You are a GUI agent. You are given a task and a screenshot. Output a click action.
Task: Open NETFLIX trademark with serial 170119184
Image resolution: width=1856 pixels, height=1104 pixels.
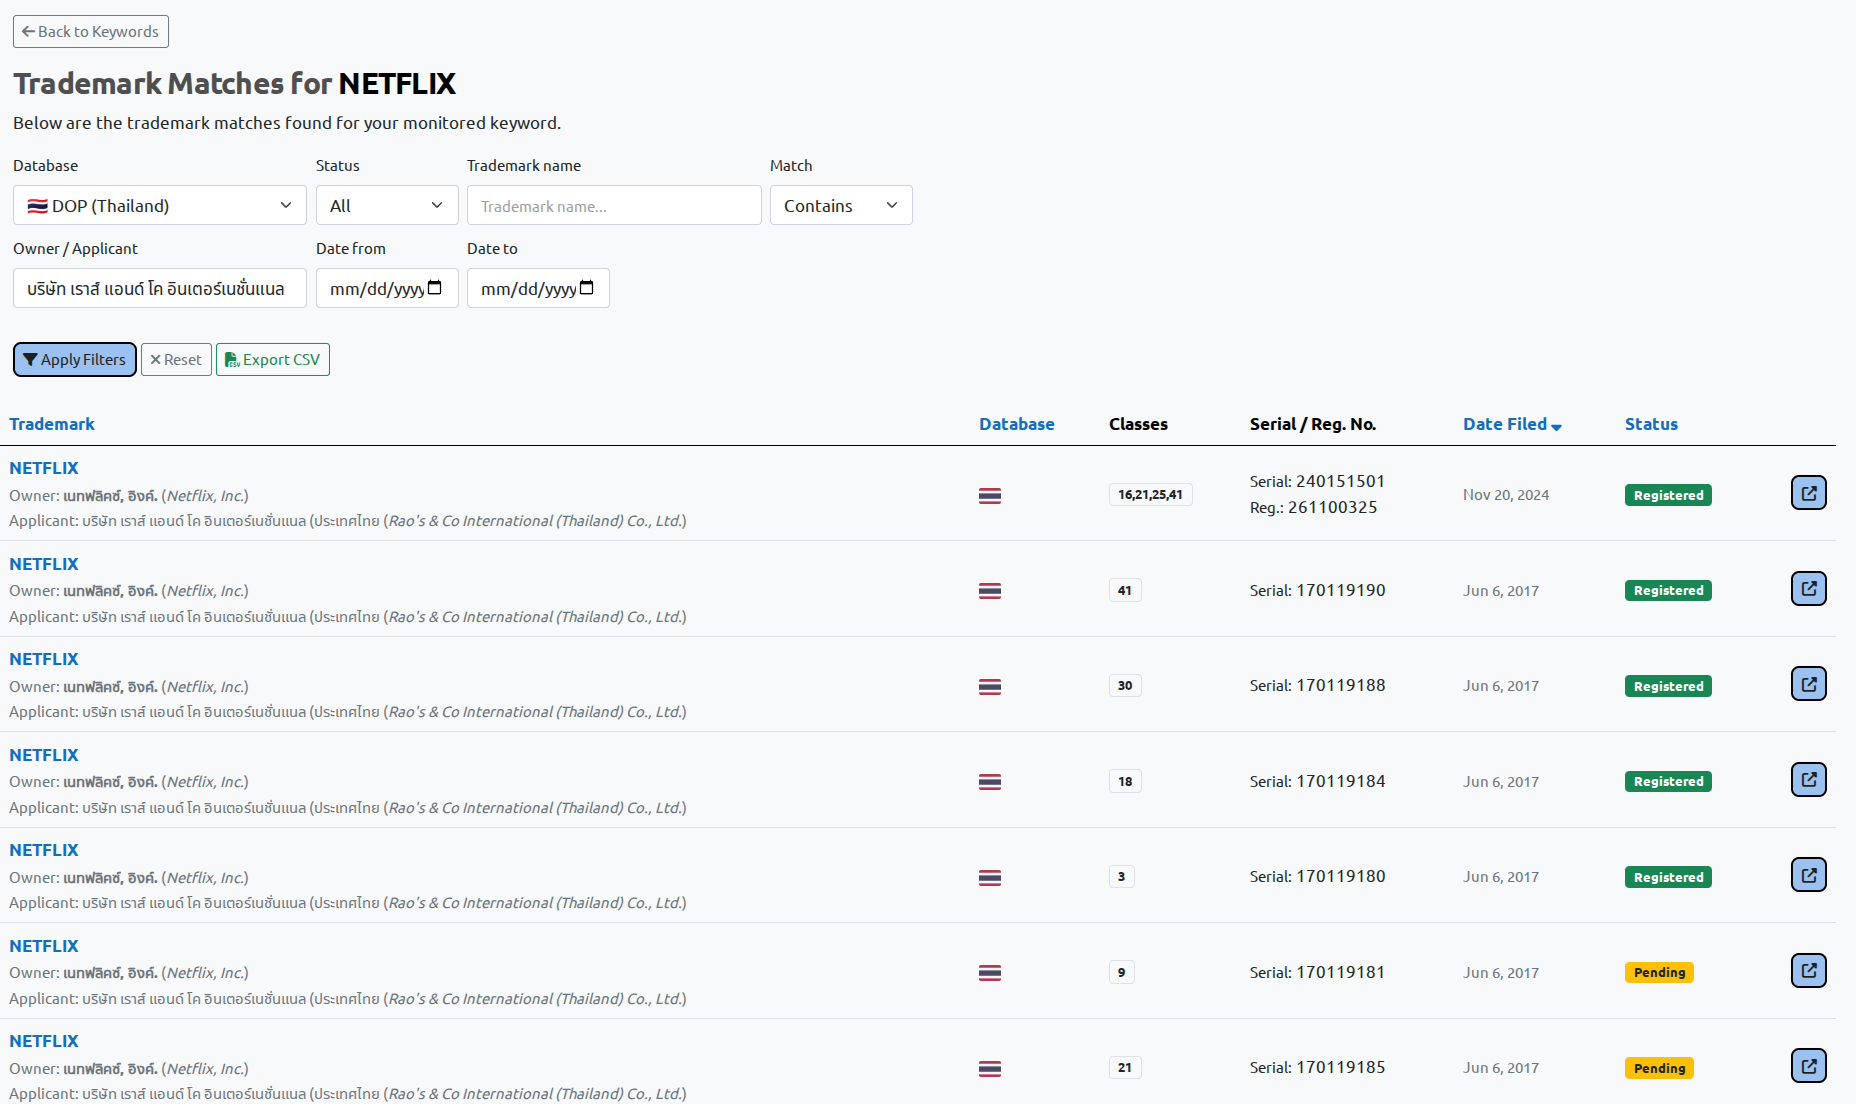[44, 755]
